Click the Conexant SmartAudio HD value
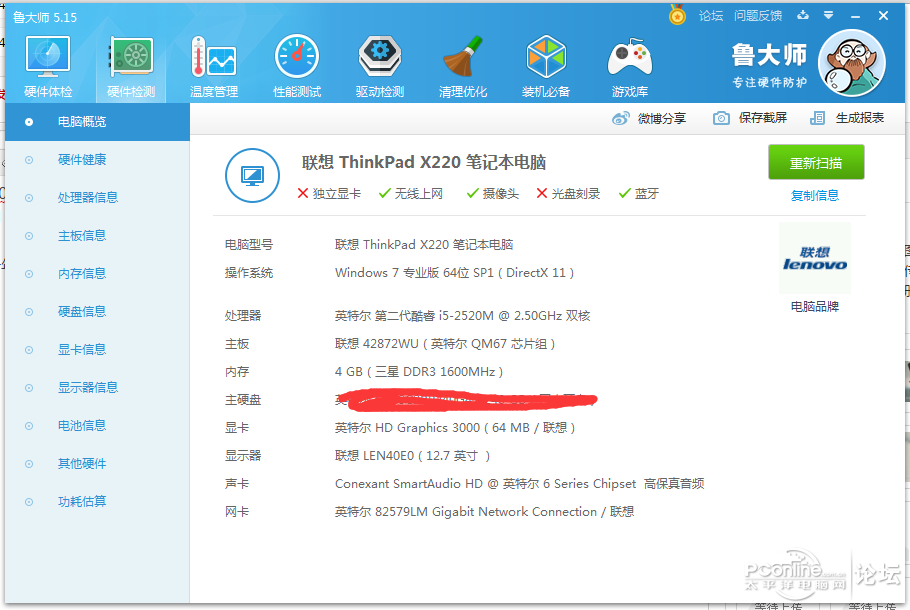Screen dimensions: 910x610 (x=519, y=483)
